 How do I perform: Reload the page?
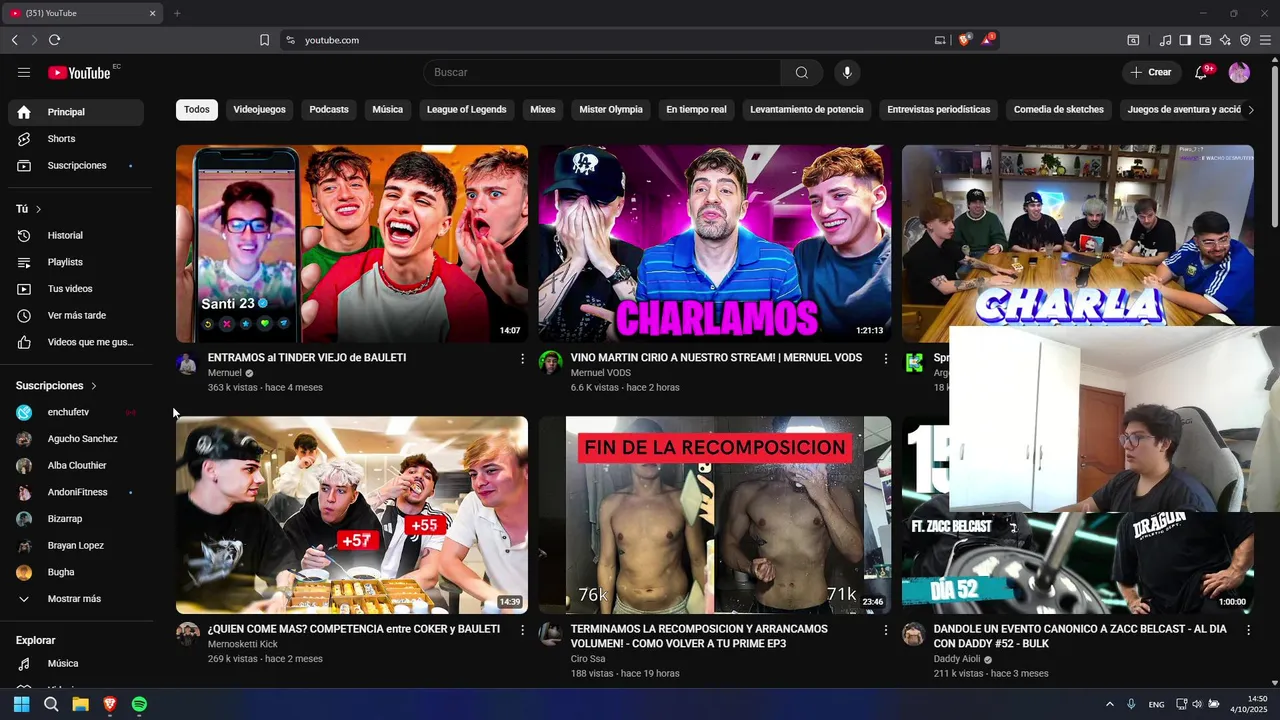tap(54, 40)
